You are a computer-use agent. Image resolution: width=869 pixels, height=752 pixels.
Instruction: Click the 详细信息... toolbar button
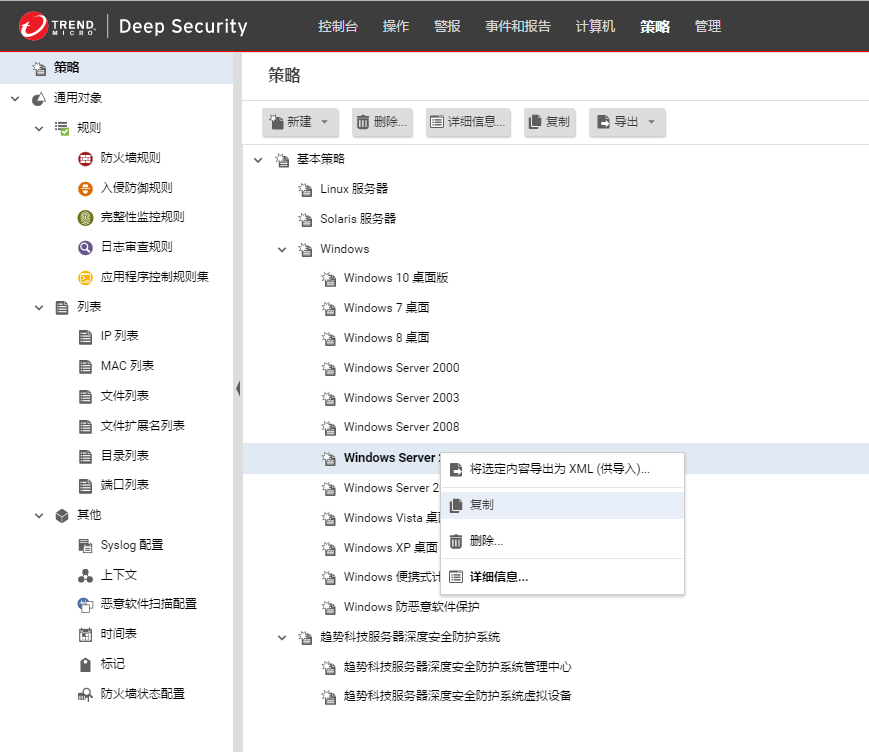tap(468, 122)
